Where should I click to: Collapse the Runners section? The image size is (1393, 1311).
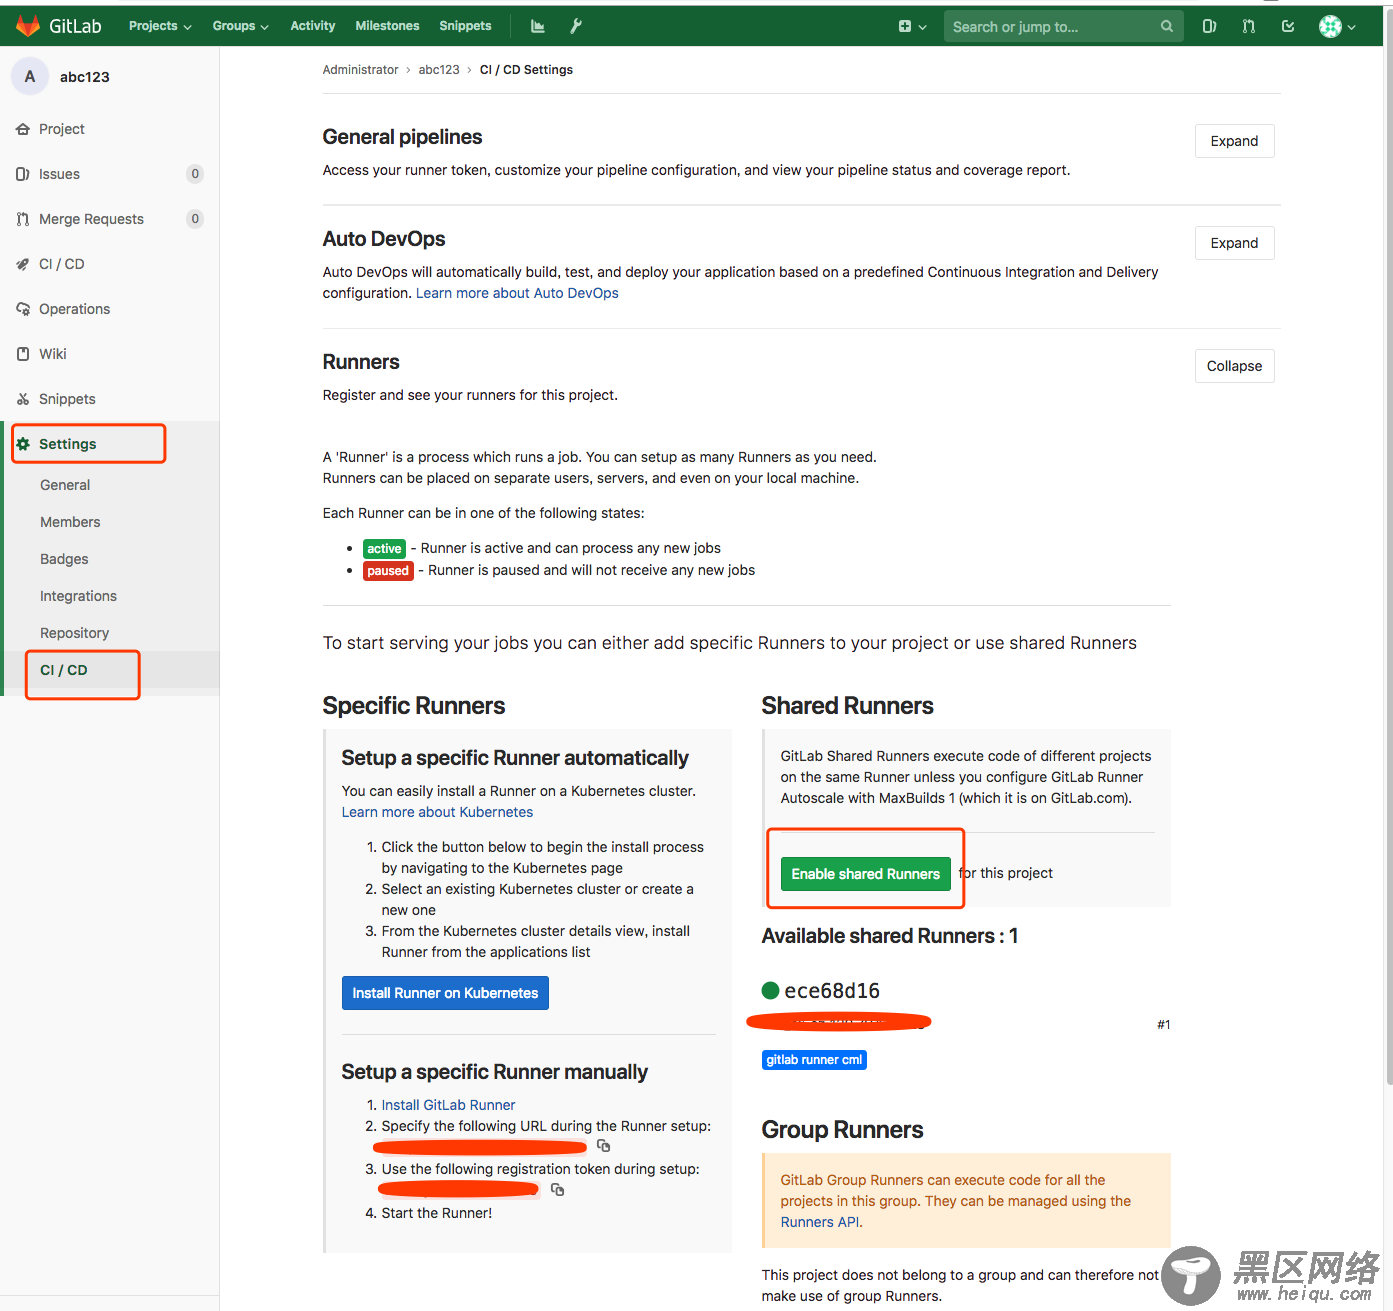click(1234, 366)
